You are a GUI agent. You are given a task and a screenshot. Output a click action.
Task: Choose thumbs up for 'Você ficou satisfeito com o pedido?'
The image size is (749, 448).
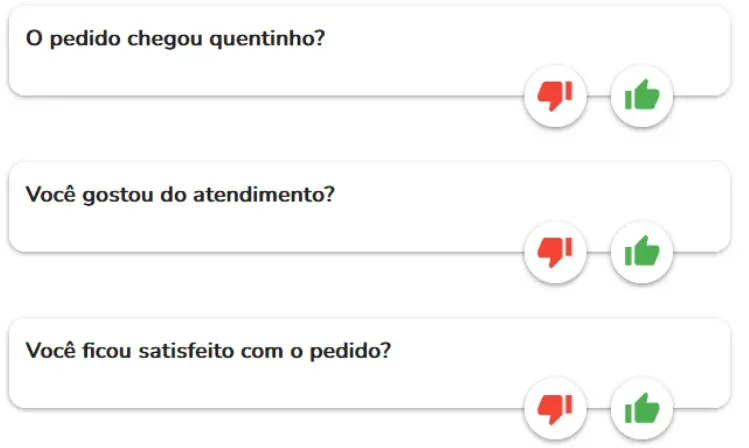coord(642,409)
